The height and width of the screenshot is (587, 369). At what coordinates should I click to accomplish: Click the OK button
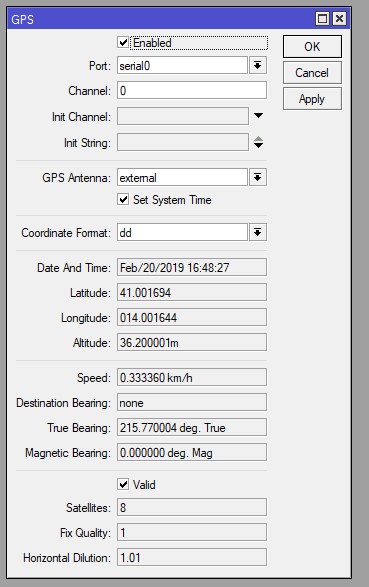point(312,46)
